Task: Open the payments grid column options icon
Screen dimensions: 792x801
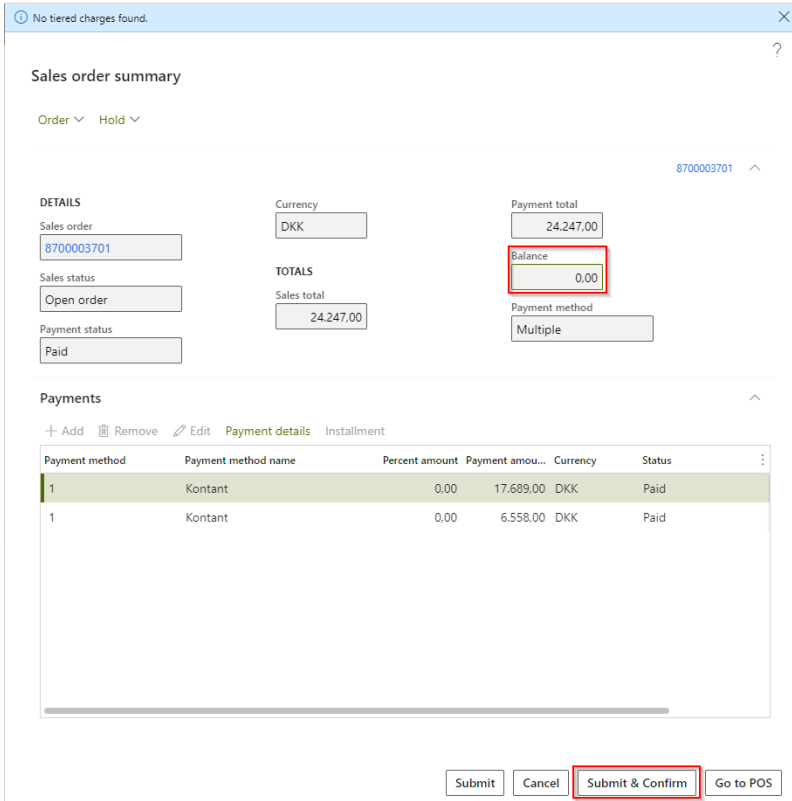Action: click(762, 460)
